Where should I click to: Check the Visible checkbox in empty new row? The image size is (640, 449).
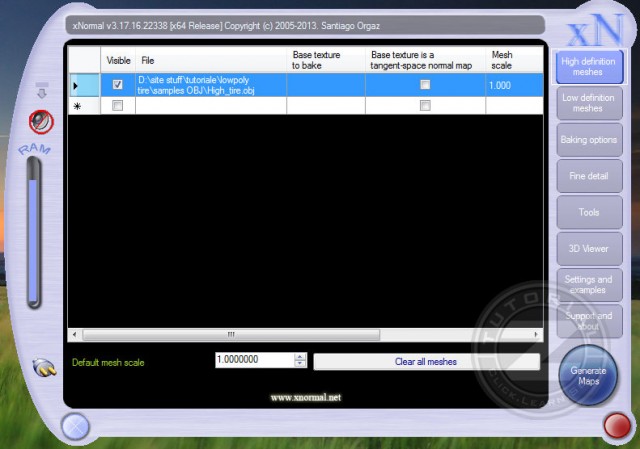click(x=118, y=105)
